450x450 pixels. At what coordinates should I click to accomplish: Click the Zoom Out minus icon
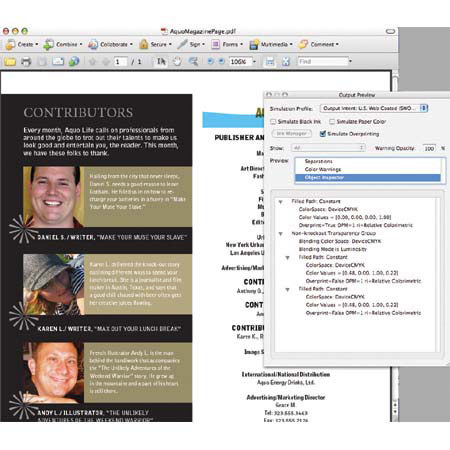210,61
